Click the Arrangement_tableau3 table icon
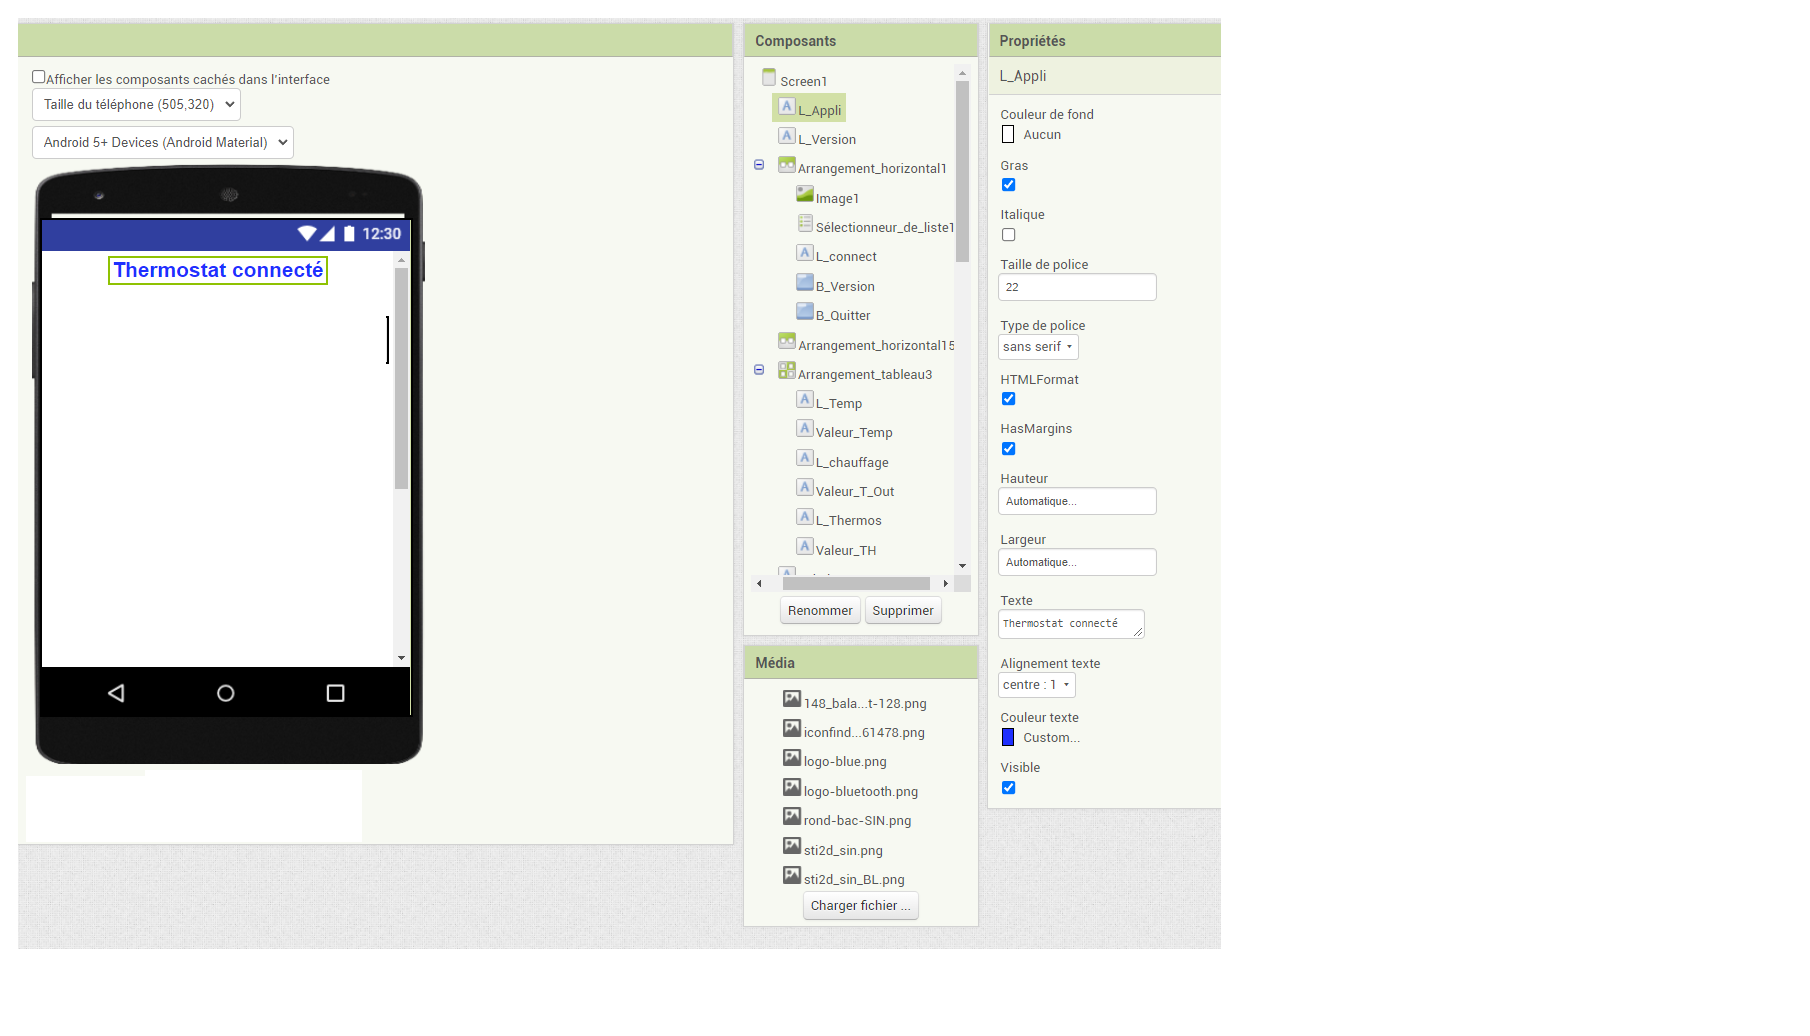Image resolution: width=1810 pixels, height=1036 pixels. (x=787, y=370)
